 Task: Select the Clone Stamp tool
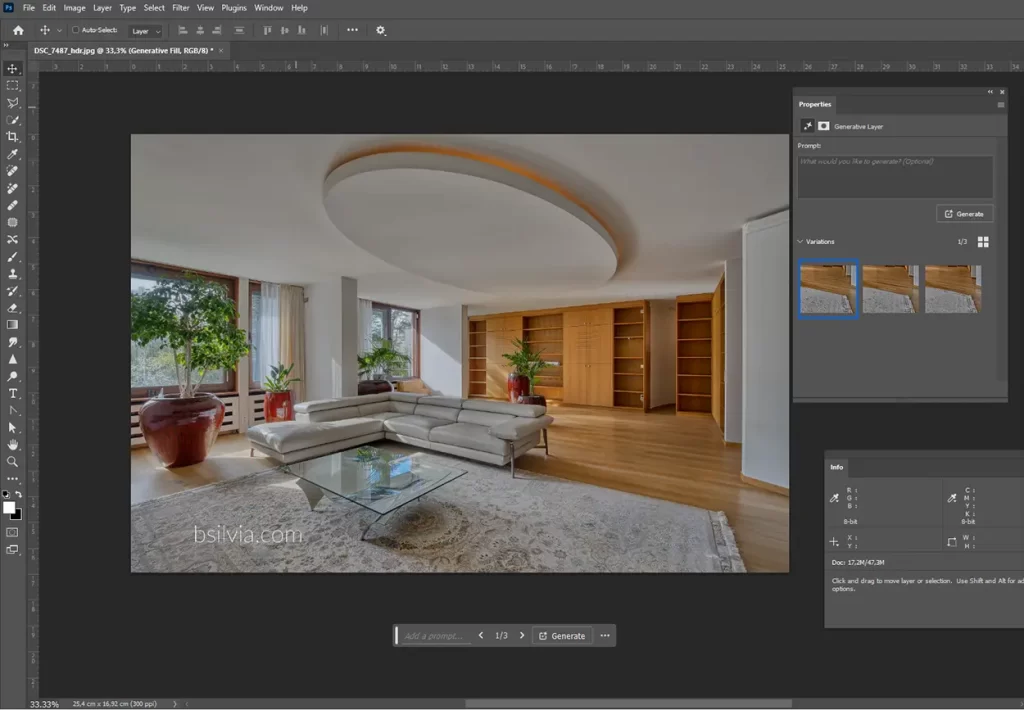coord(12,274)
